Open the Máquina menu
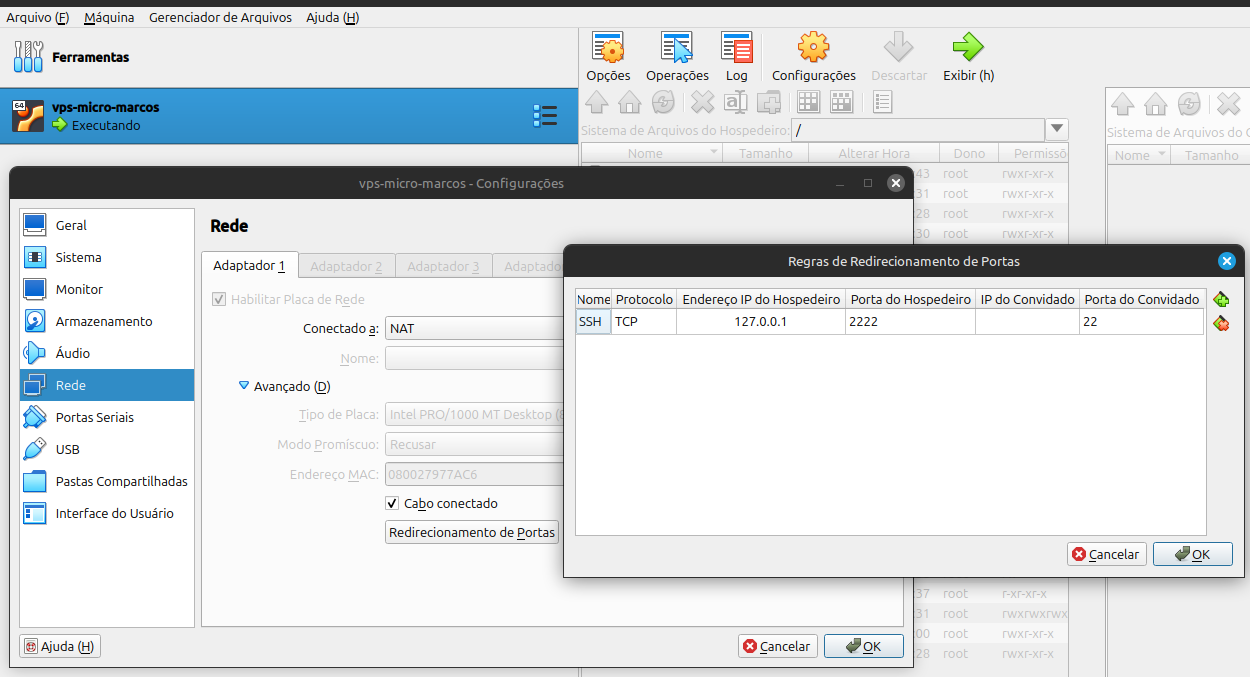 (x=109, y=17)
